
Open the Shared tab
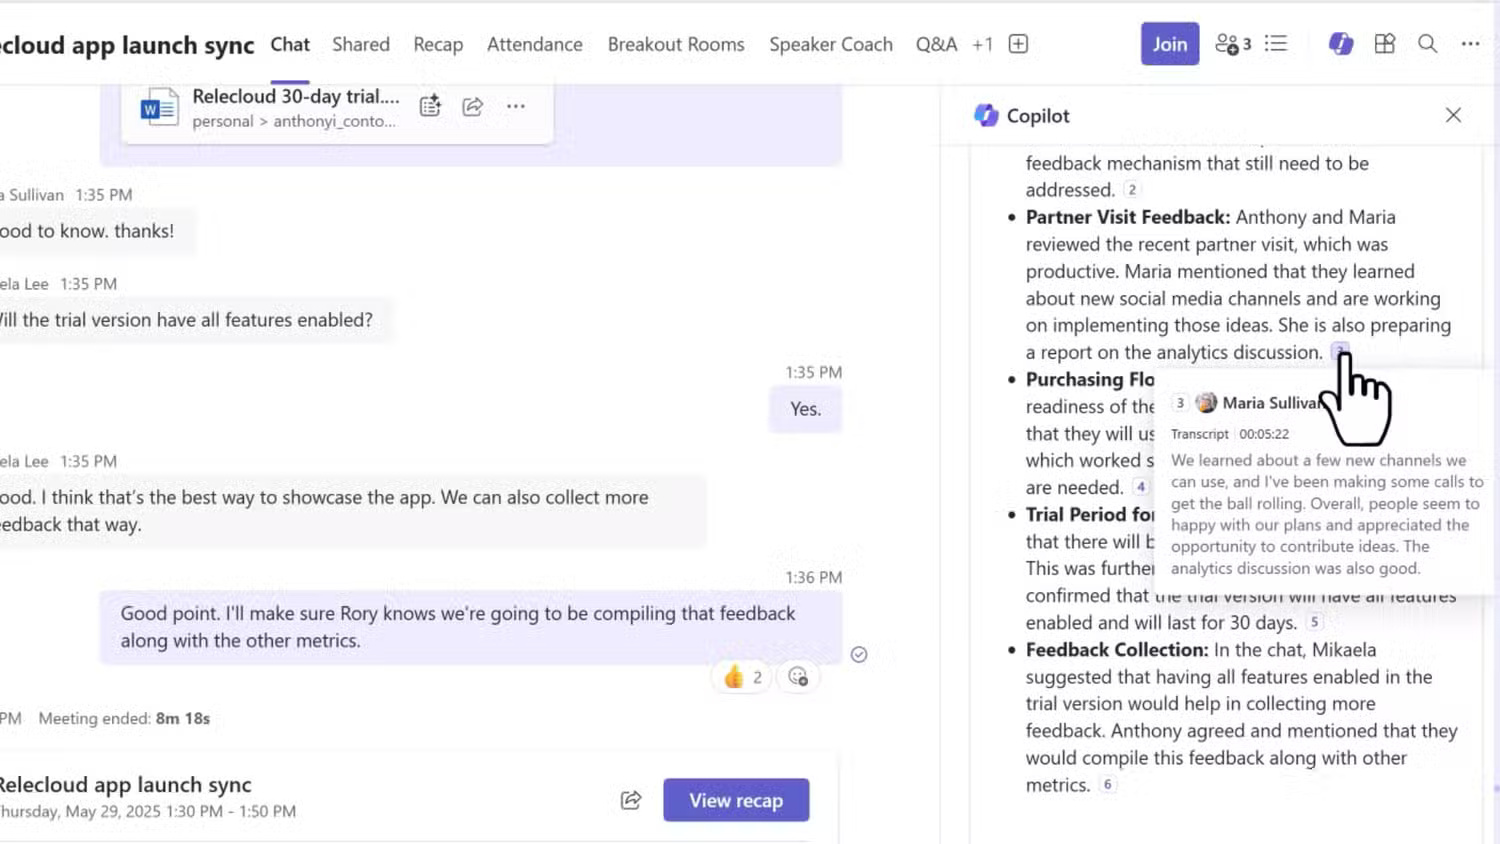(361, 44)
